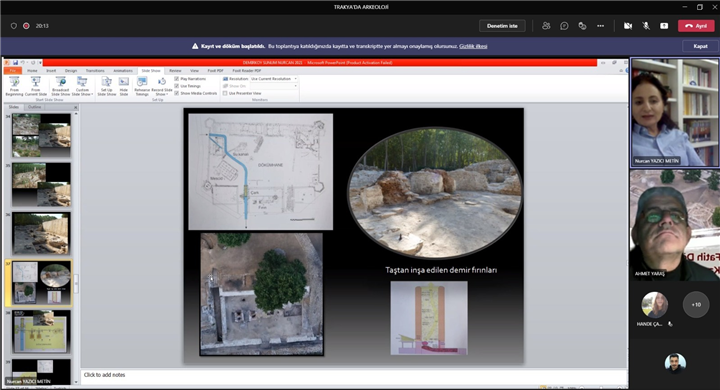Open the Show On dropdown
This screenshot has width=720, height=390.
tap(274, 86)
